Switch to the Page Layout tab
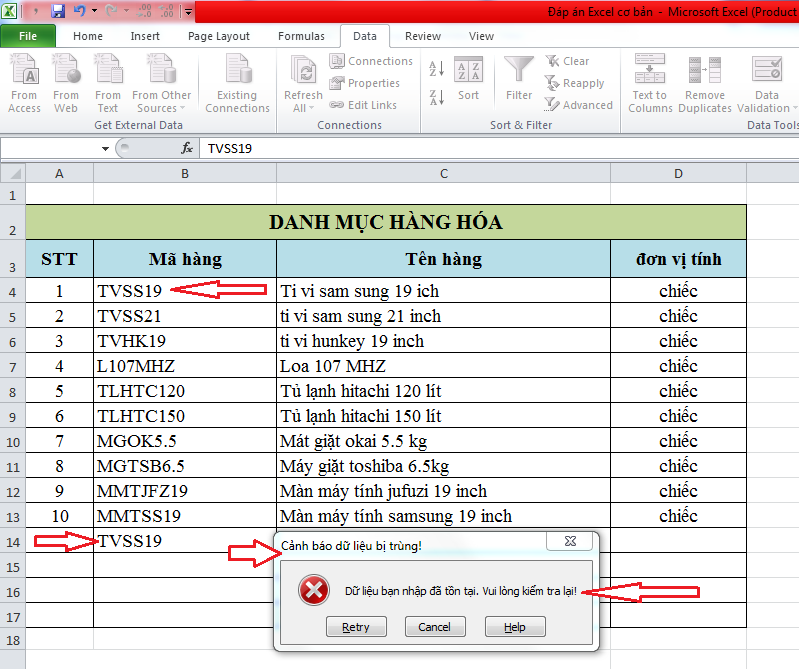Image resolution: width=799 pixels, height=669 pixels. click(219, 36)
